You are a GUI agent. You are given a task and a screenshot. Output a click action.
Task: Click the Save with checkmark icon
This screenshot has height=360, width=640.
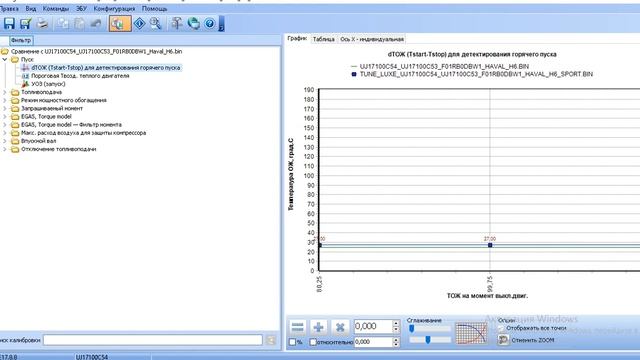click(26, 24)
